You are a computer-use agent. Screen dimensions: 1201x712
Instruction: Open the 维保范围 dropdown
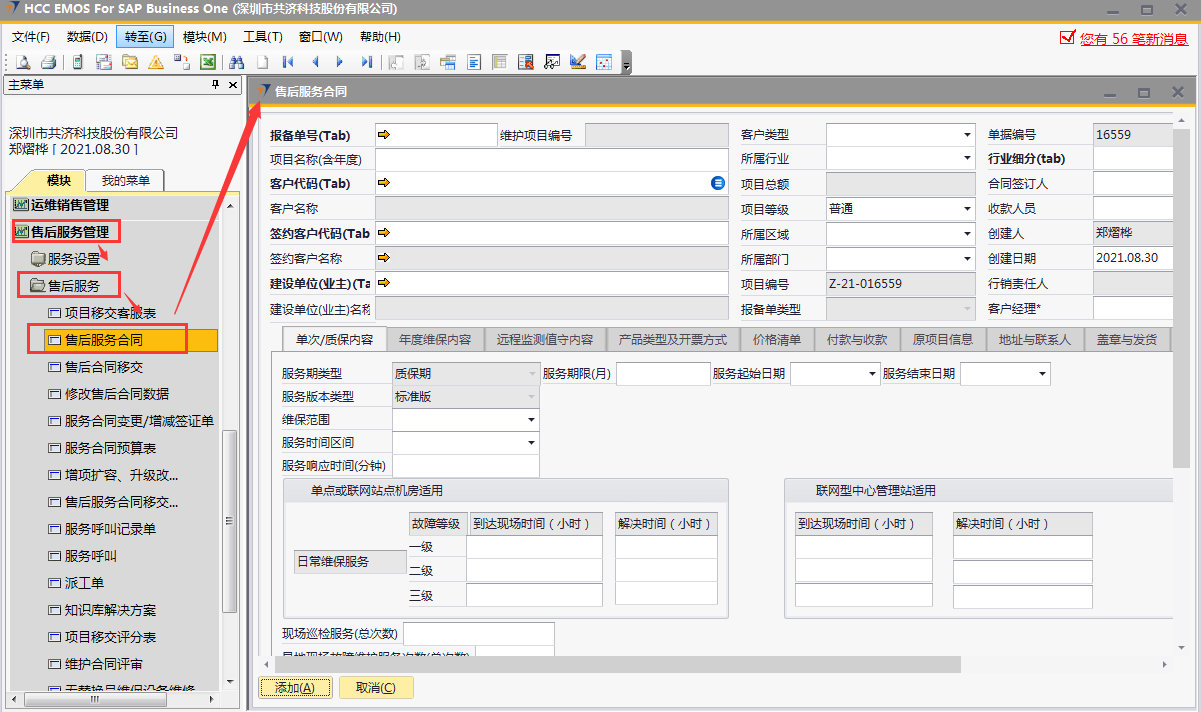coord(531,420)
